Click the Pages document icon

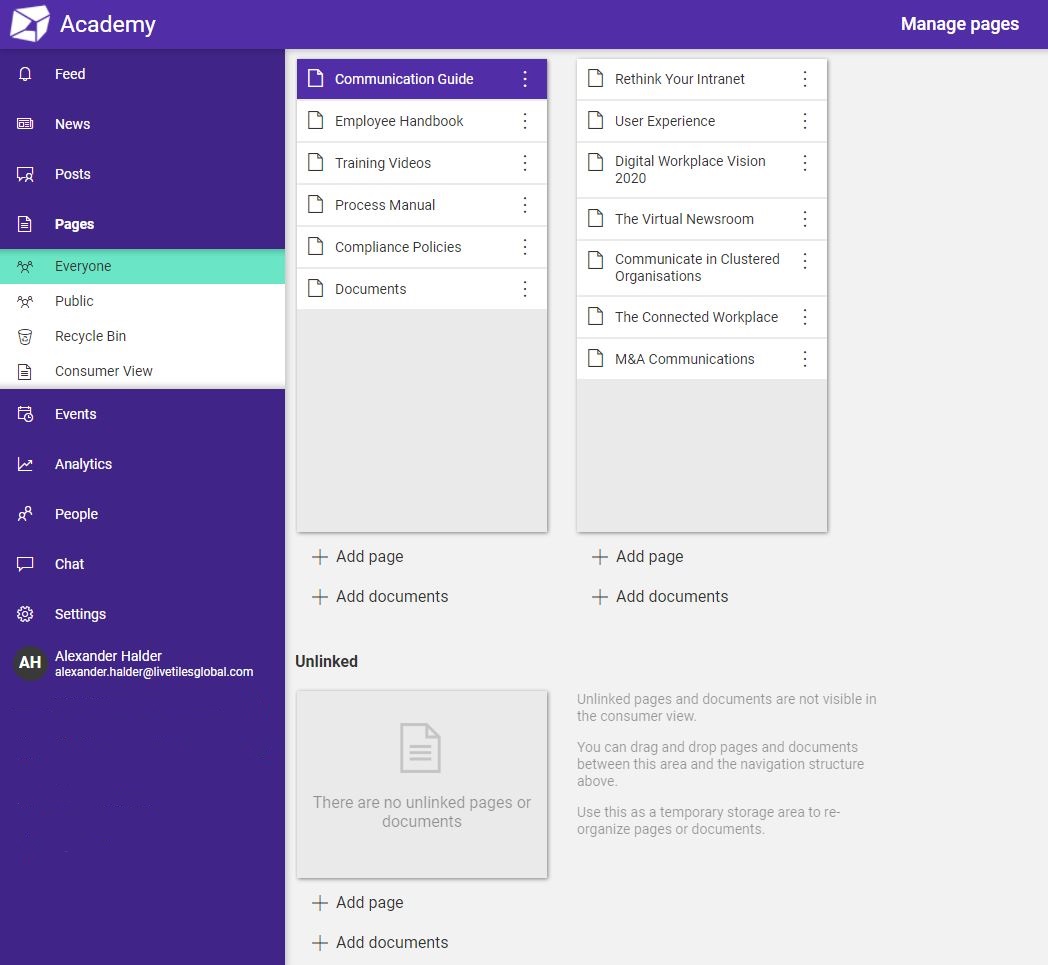25,224
